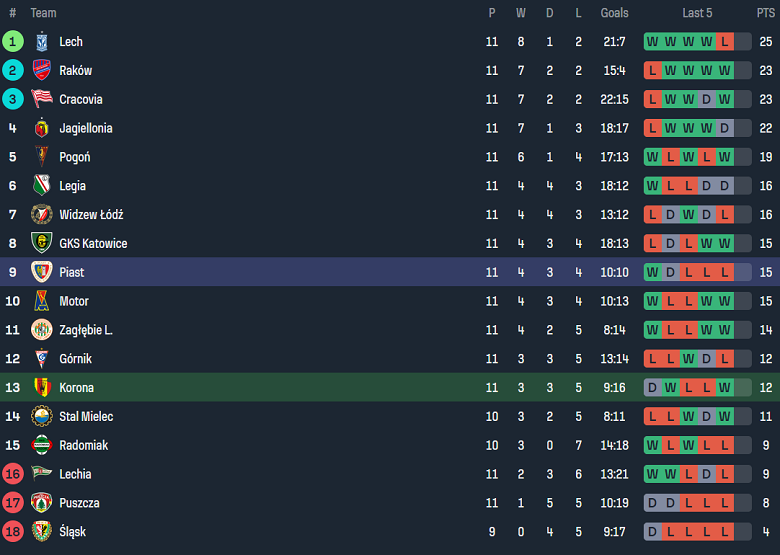Click Lech's most recent loss badge
Screen dimensions: 780x555
coord(724,42)
